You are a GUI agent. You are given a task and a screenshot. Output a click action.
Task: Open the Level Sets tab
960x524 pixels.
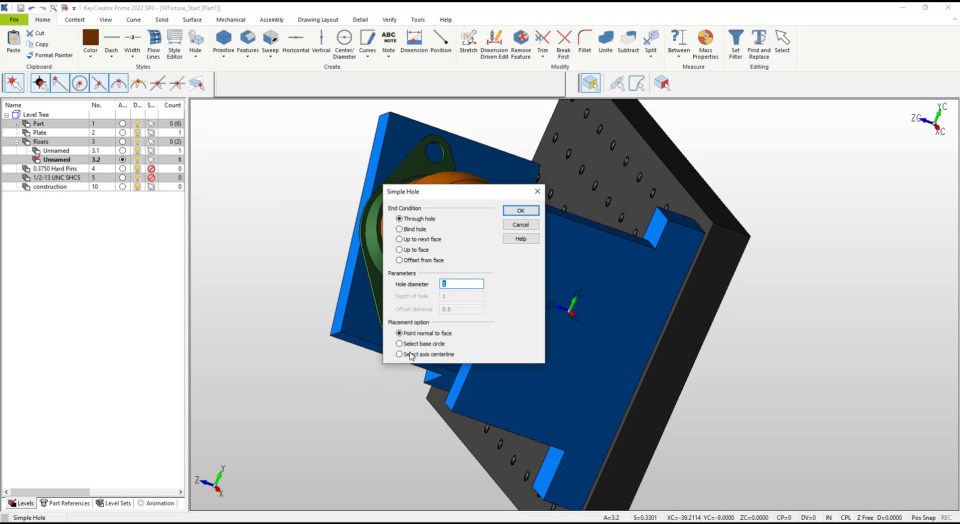113,503
